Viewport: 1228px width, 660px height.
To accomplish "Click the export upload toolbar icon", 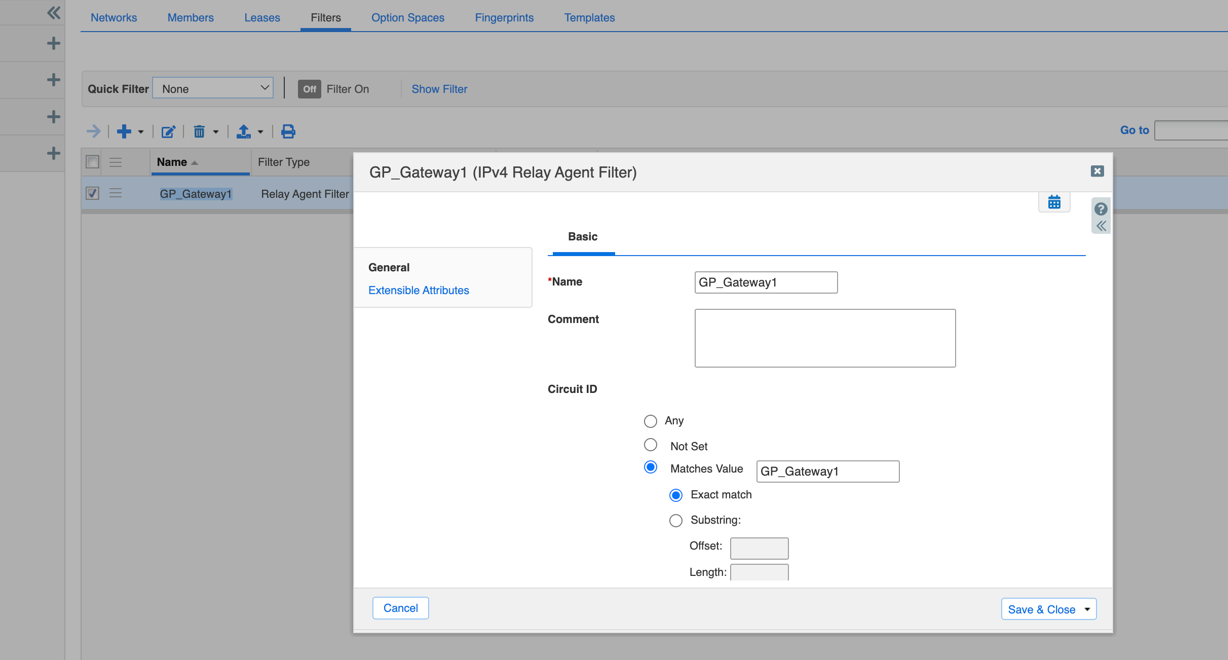I will coord(243,132).
